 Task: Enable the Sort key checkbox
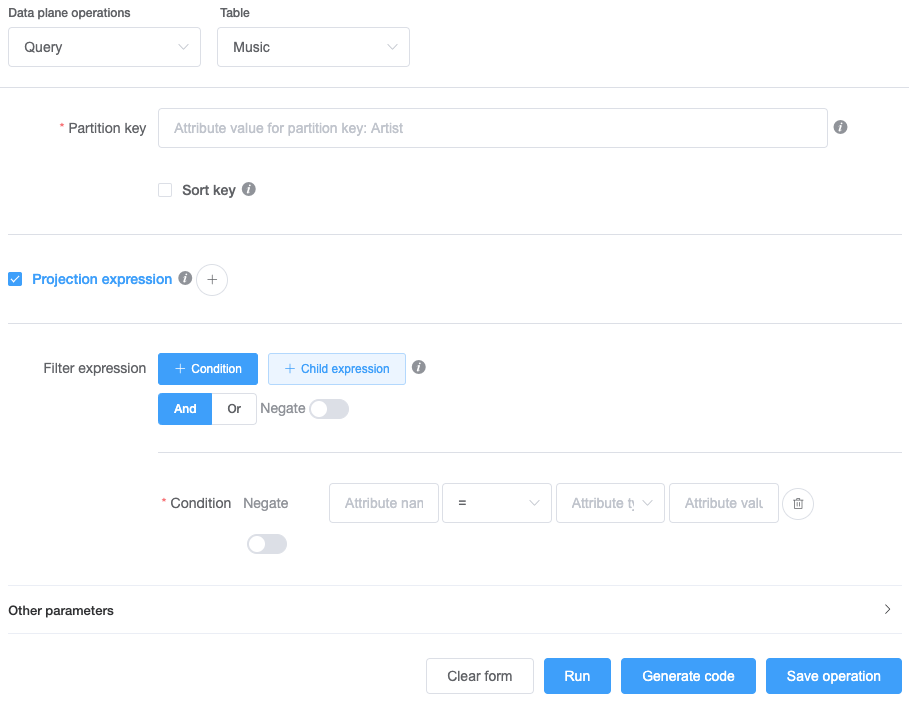[x=165, y=190]
